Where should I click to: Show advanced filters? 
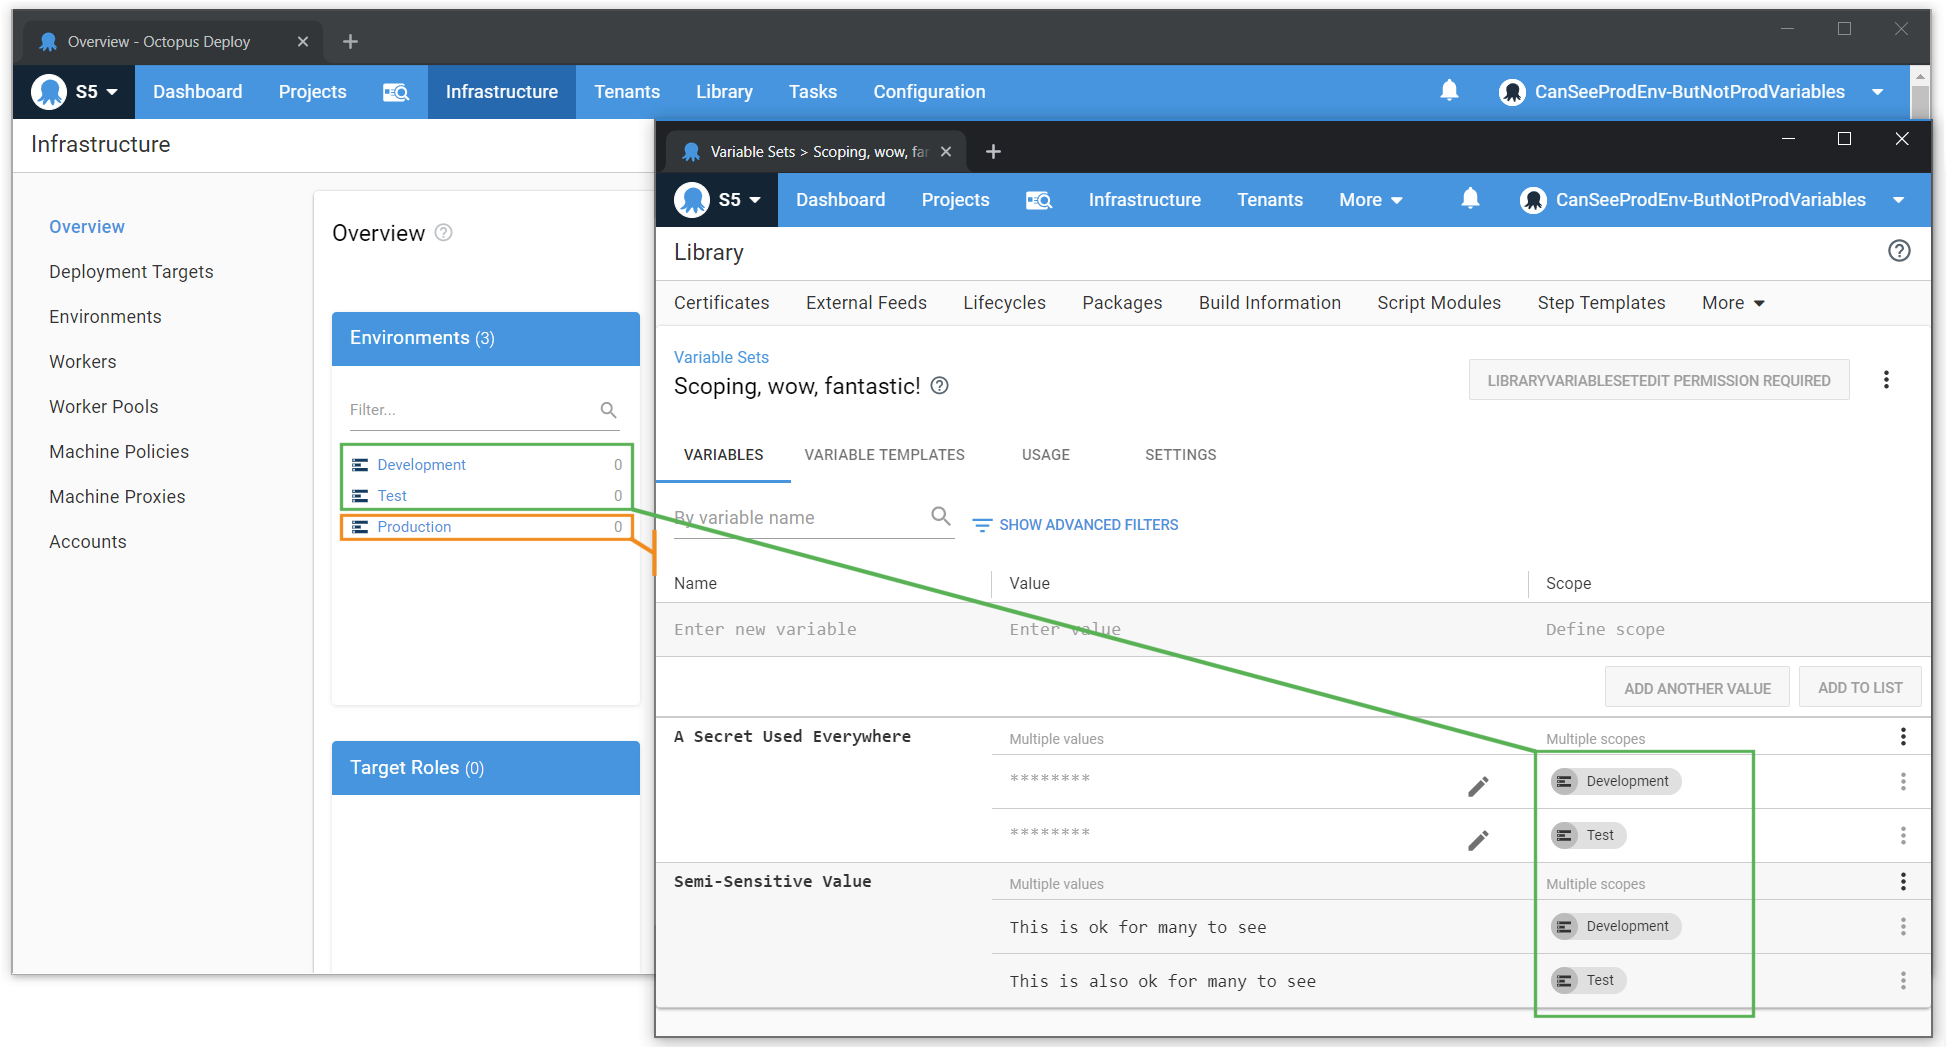[x=1075, y=525]
